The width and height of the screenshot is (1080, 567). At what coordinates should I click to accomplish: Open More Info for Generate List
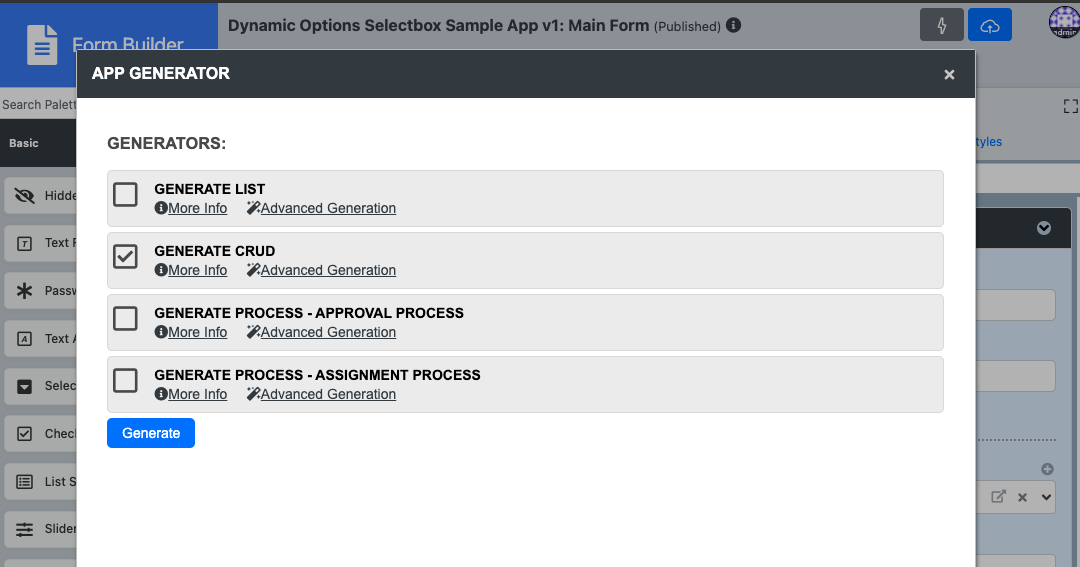pos(191,208)
